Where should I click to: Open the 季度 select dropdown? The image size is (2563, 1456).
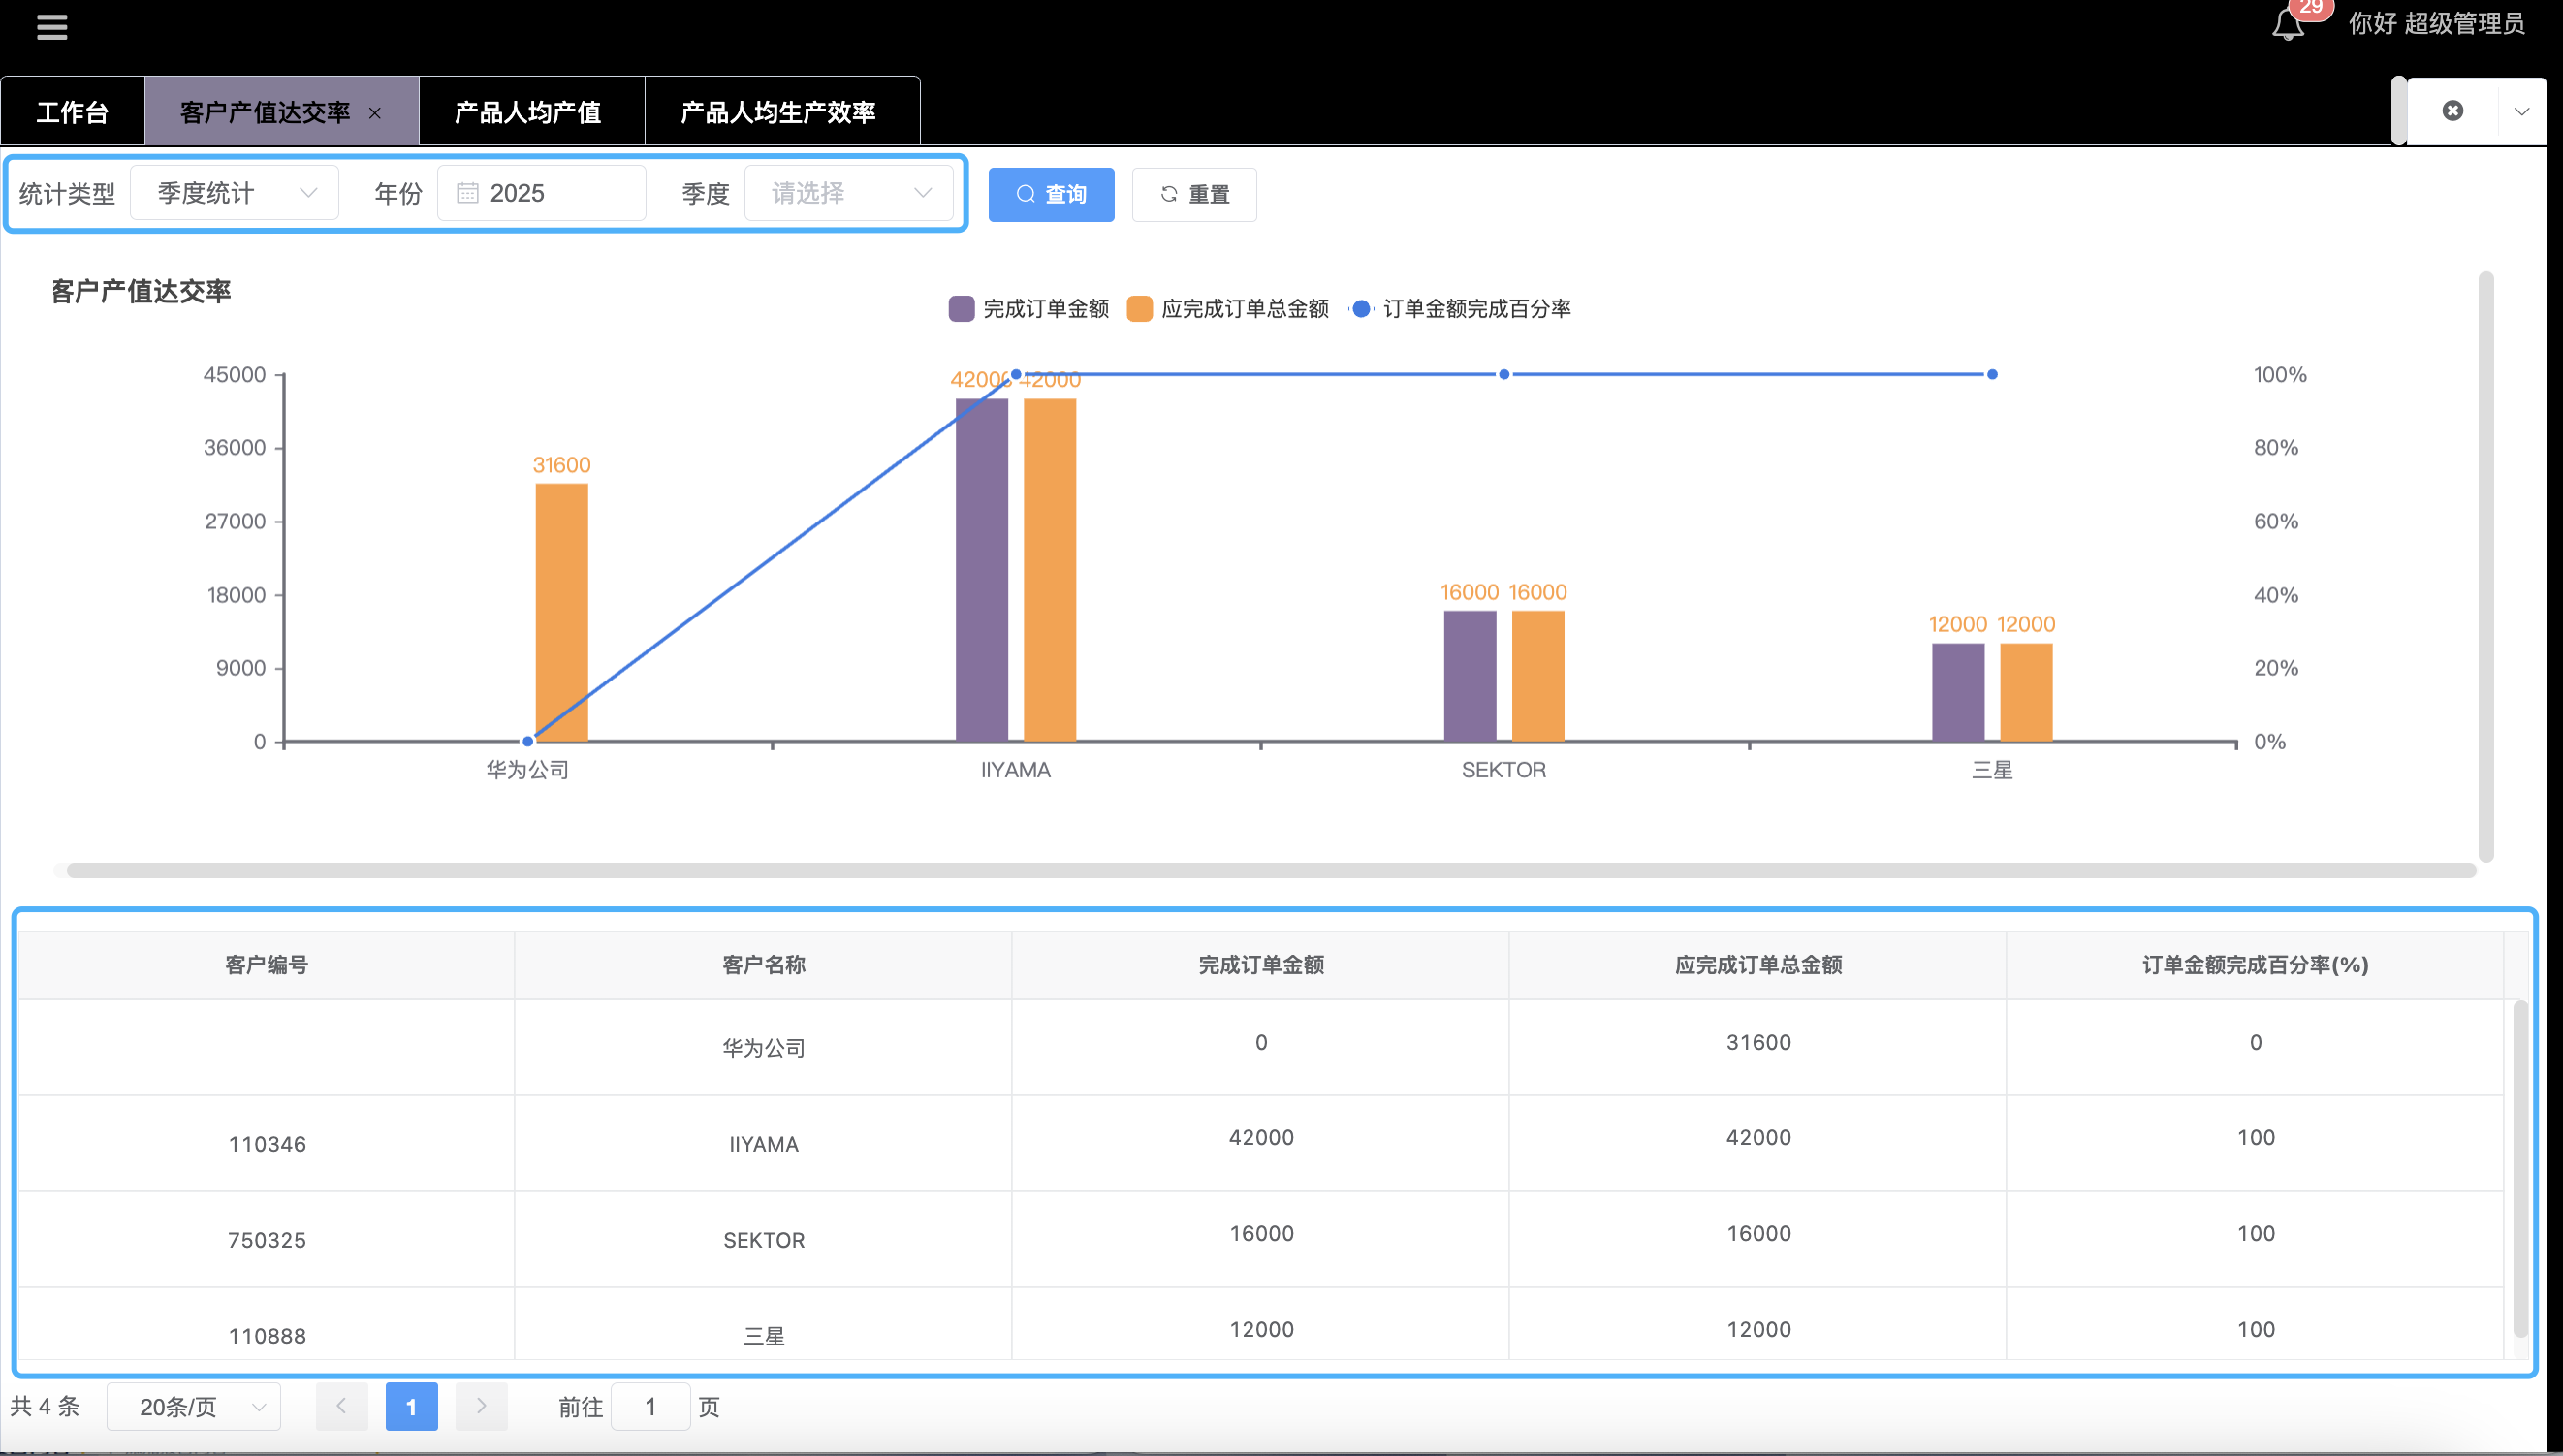tap(848, 193)
